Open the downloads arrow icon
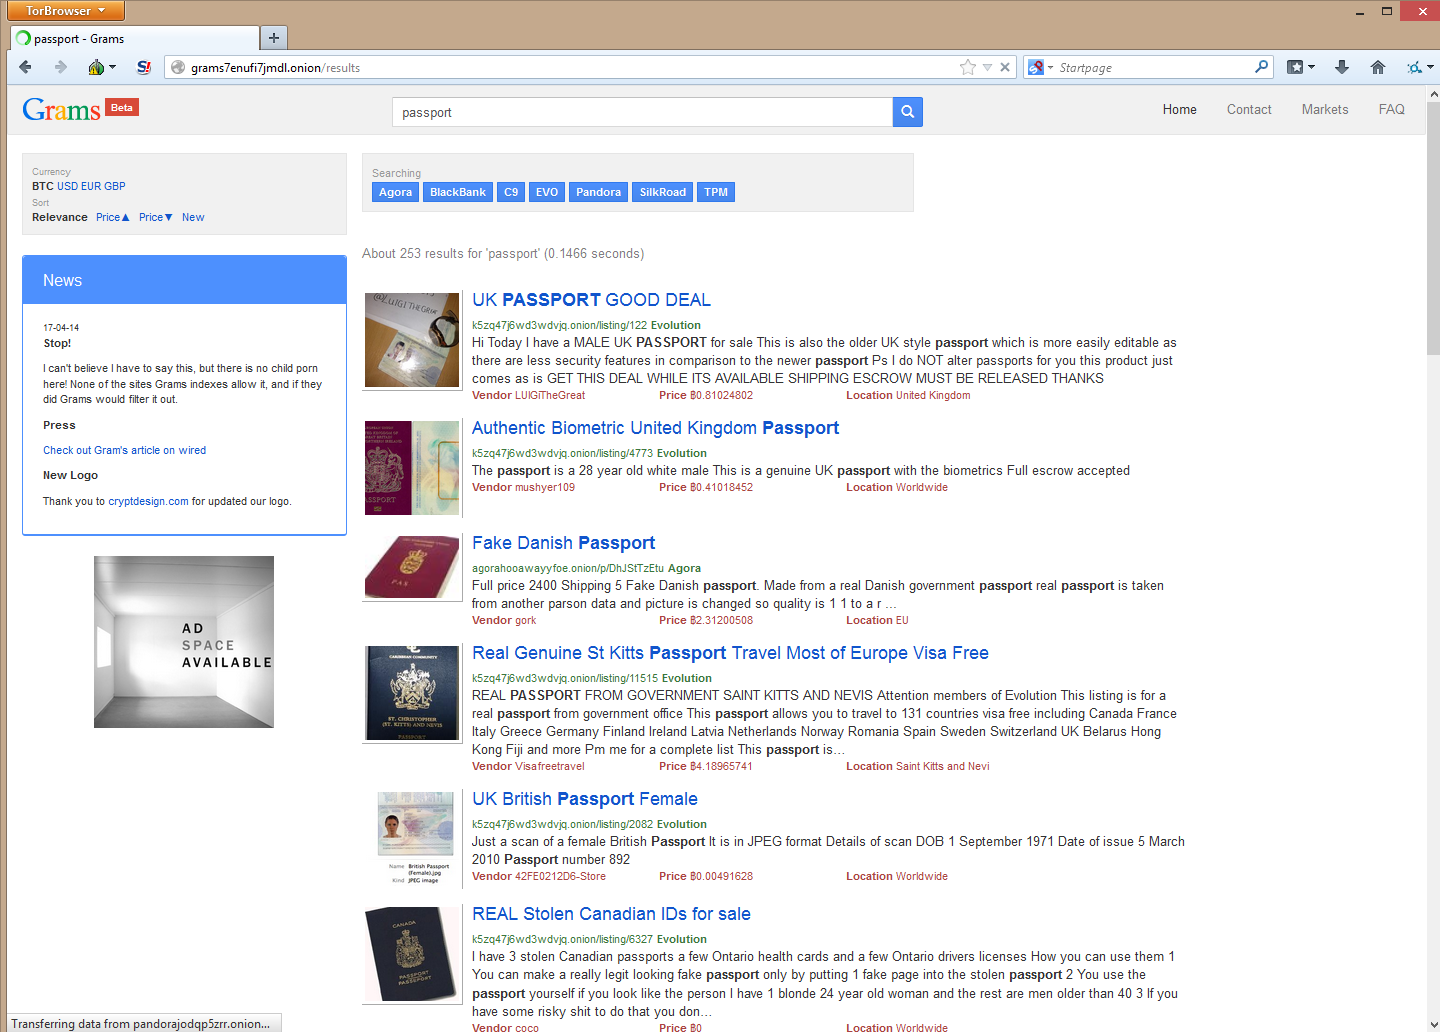 coord(1342,67)
